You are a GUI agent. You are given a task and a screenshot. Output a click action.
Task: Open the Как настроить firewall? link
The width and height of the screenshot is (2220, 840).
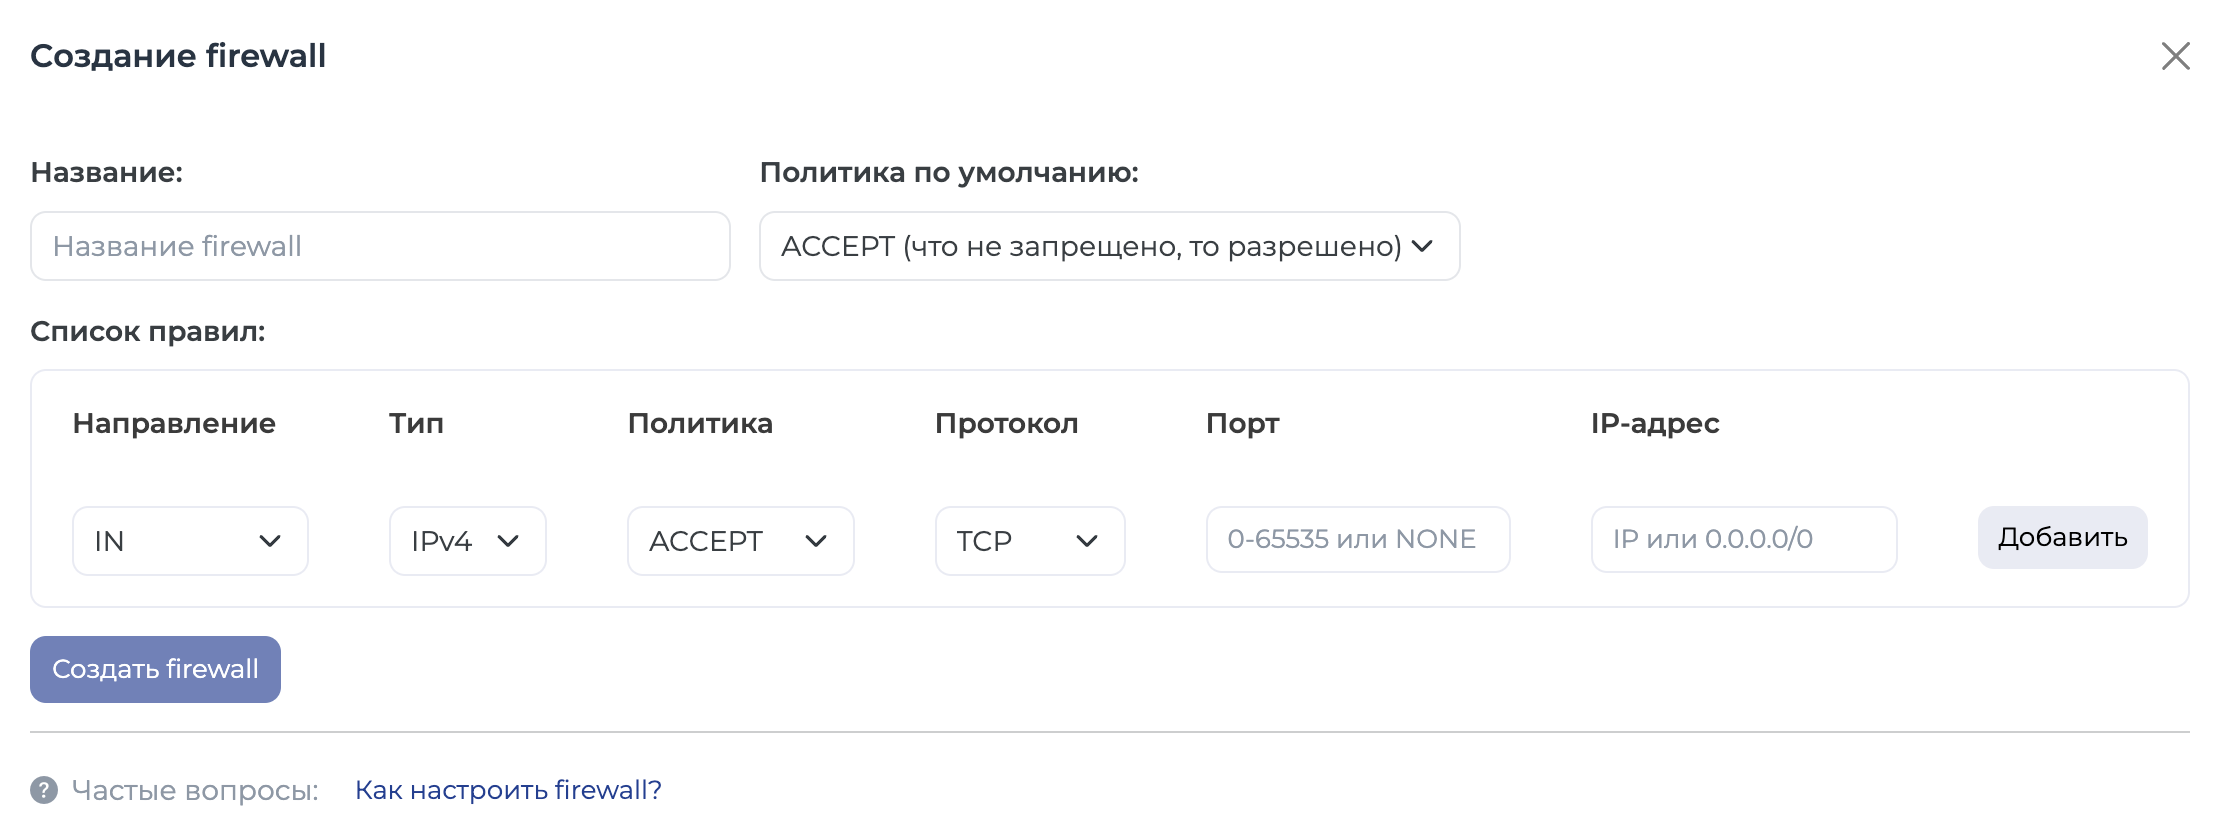(x=508, y=790)
